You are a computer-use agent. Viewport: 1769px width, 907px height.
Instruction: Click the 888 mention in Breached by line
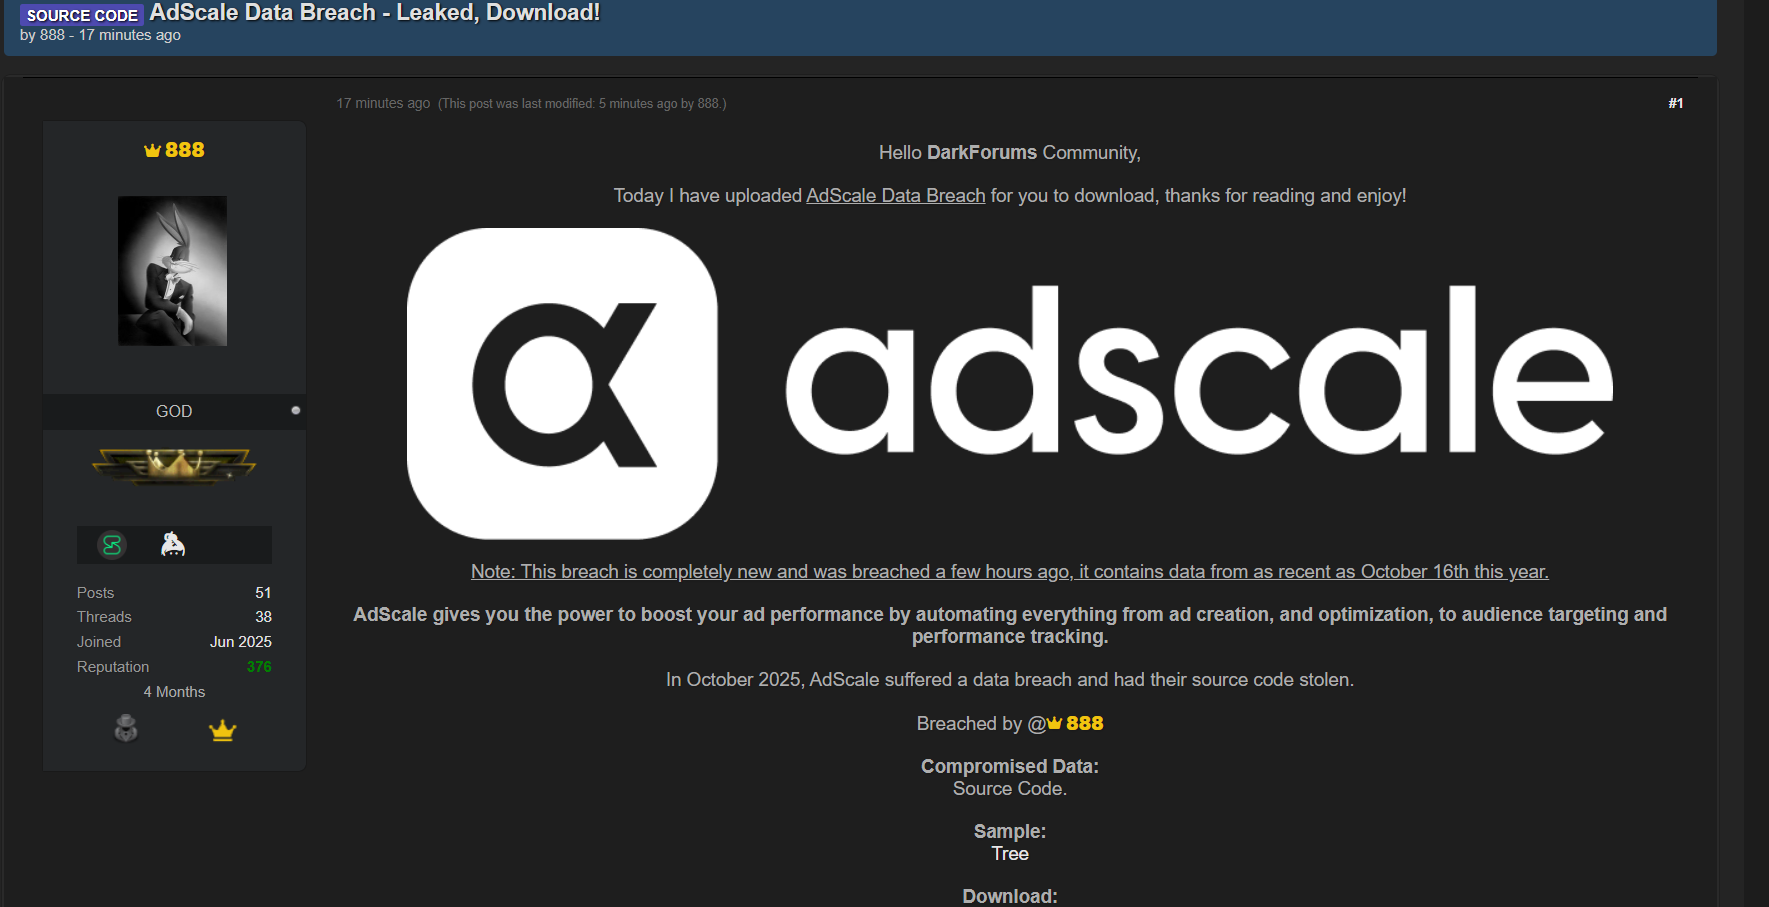click(x=1084, y=723)
